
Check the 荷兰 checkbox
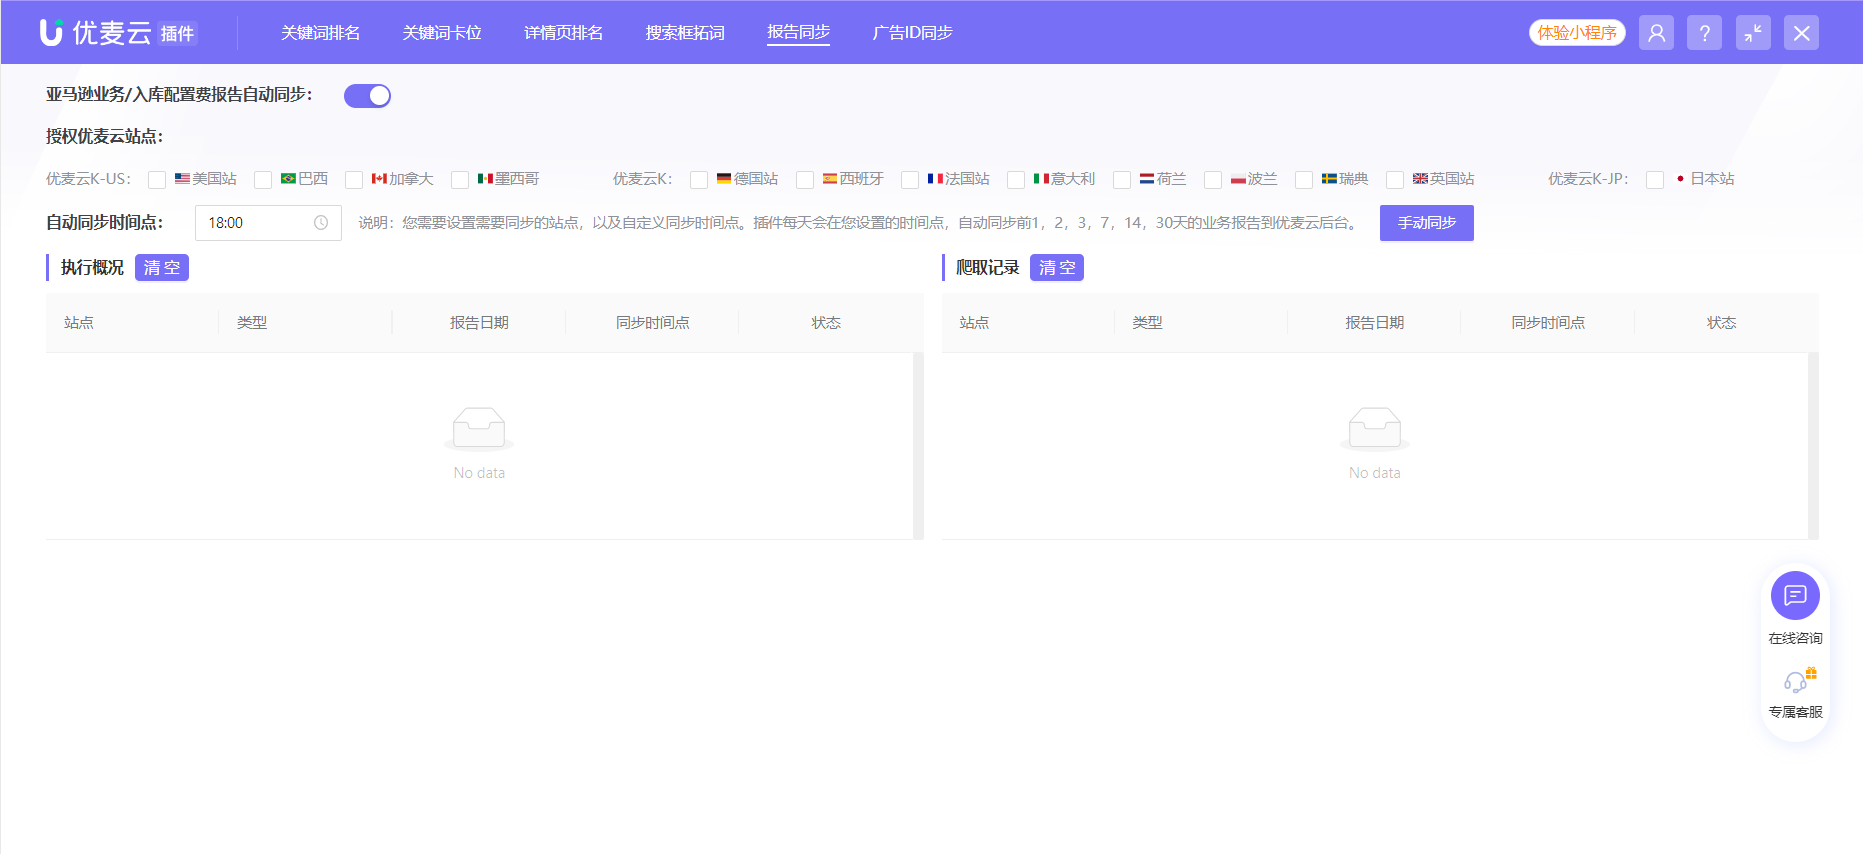[1122, 180]
